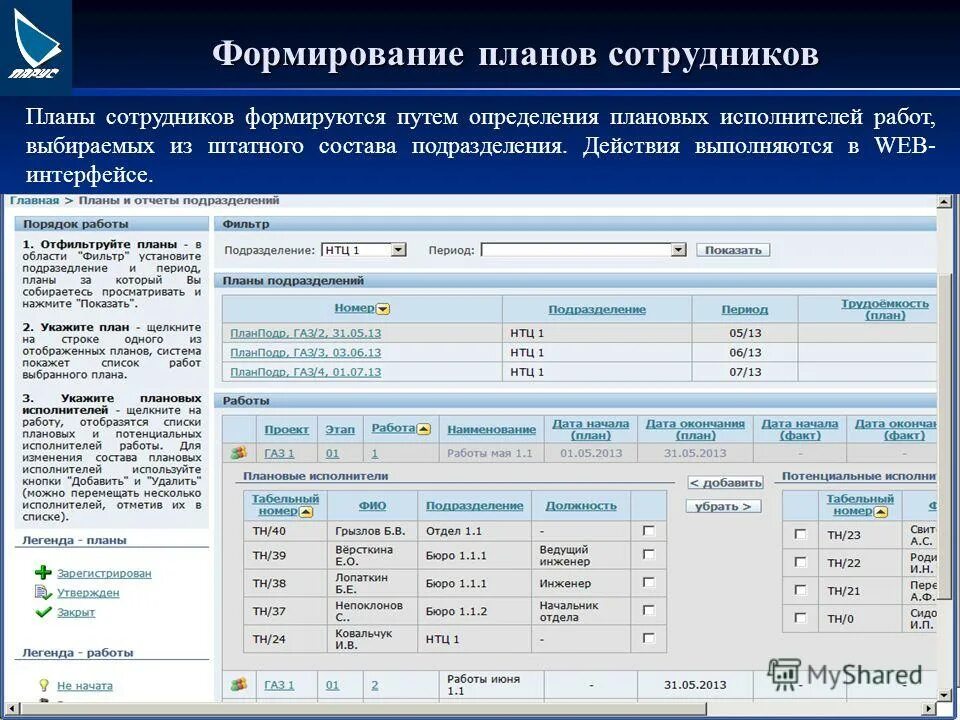The height and width of the screenshot is (720, 960).
Task: Open plan ПланПодр, ГАЗ/3, 03.06.13
Action: coord(306,353)
